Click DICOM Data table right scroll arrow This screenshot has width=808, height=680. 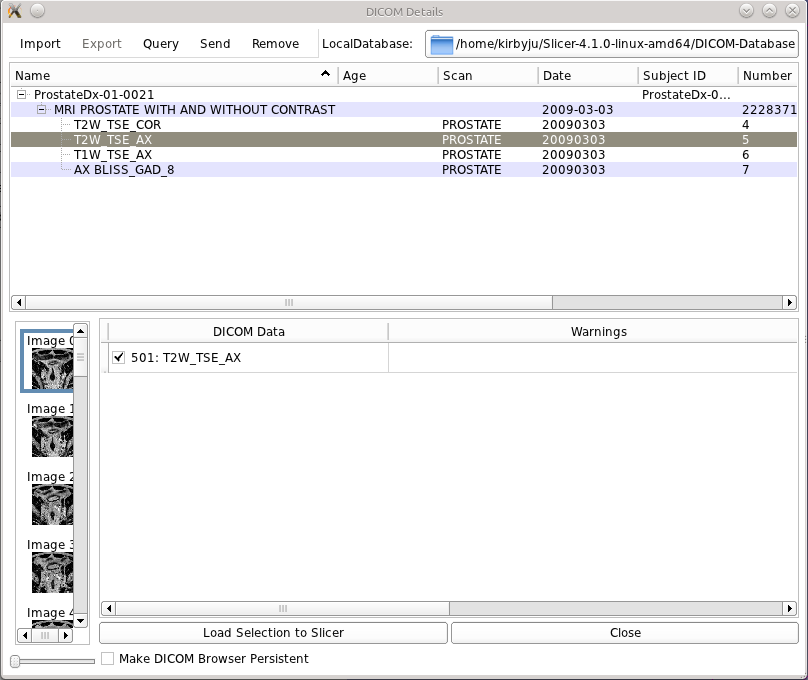click(x=789, y=608)
